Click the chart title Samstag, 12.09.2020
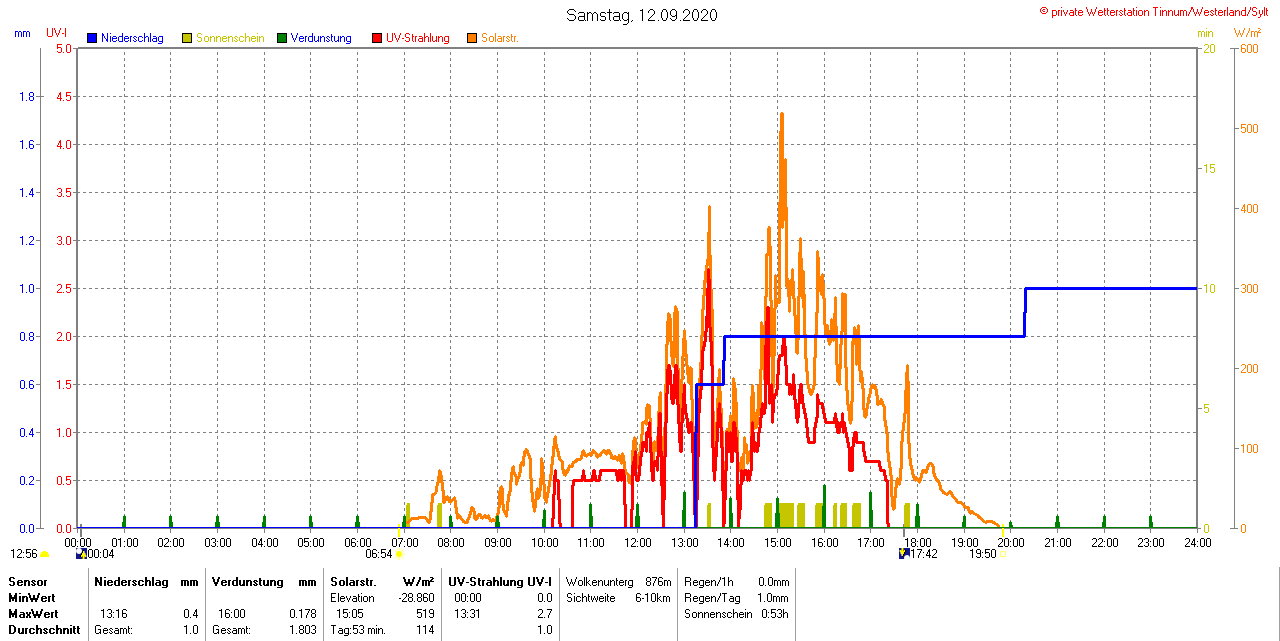Viewport: 1280px width, 641px height. pos(641,15)
